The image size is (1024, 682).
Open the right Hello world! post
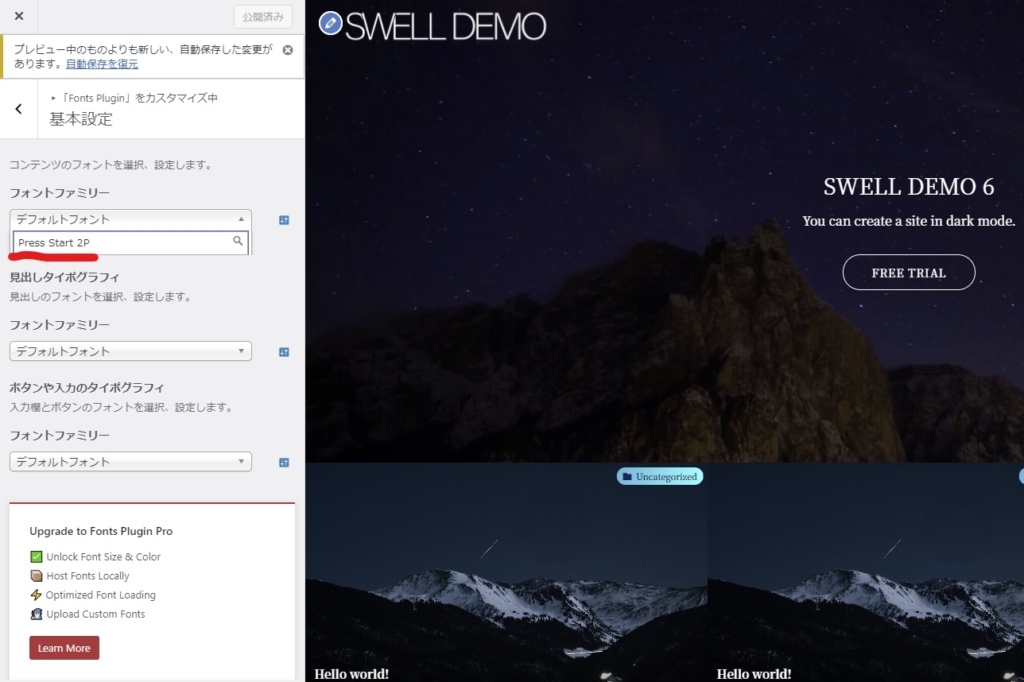point(754,674)
